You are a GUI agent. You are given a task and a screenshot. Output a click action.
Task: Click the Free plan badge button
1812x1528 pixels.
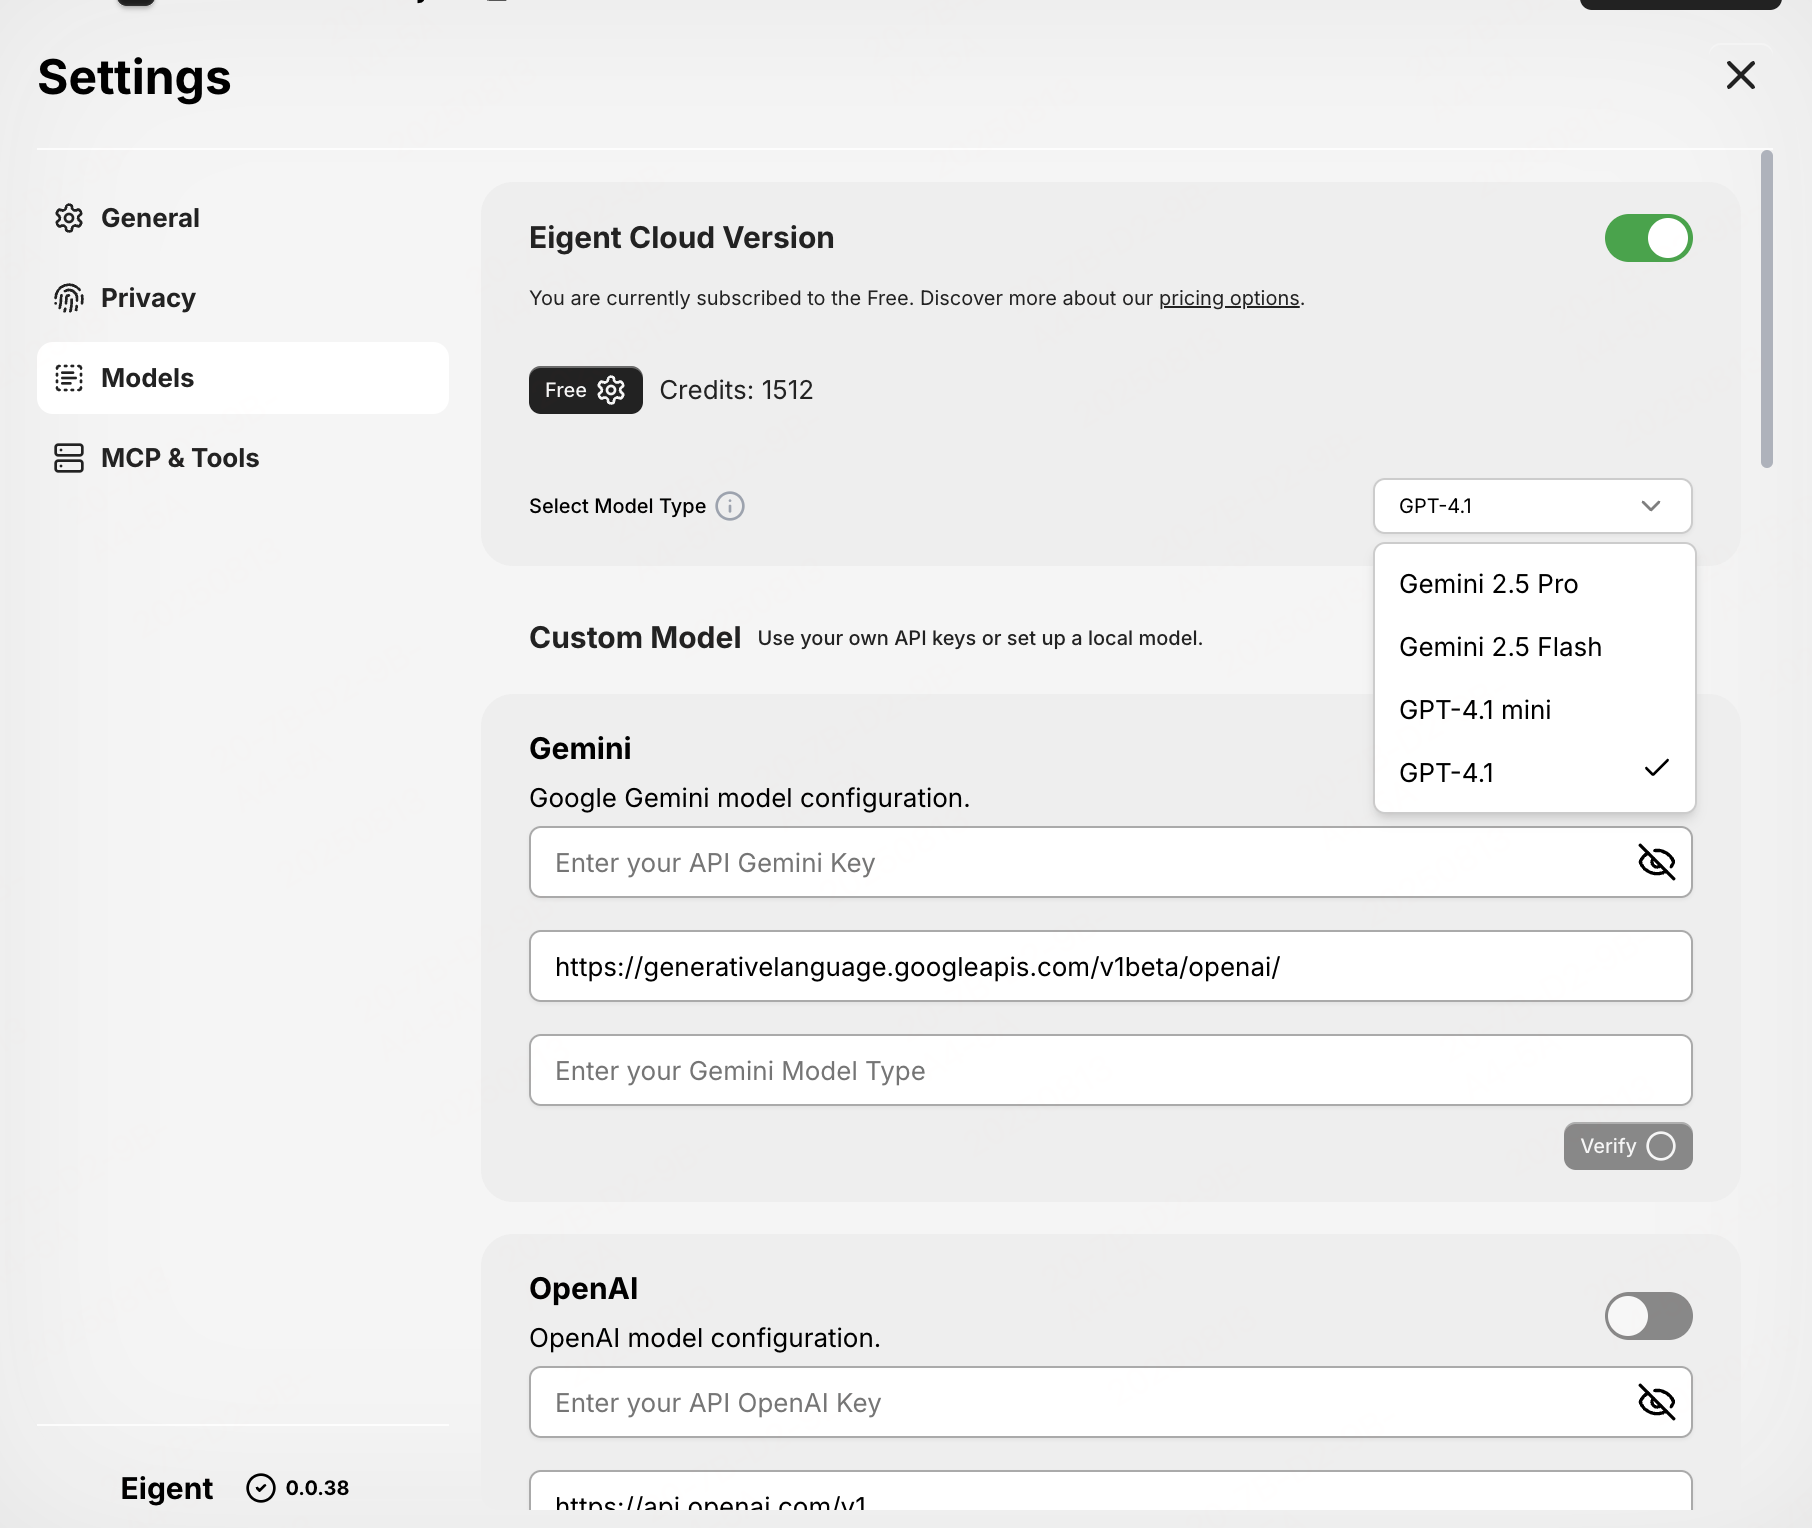click(x=586, y=390)
